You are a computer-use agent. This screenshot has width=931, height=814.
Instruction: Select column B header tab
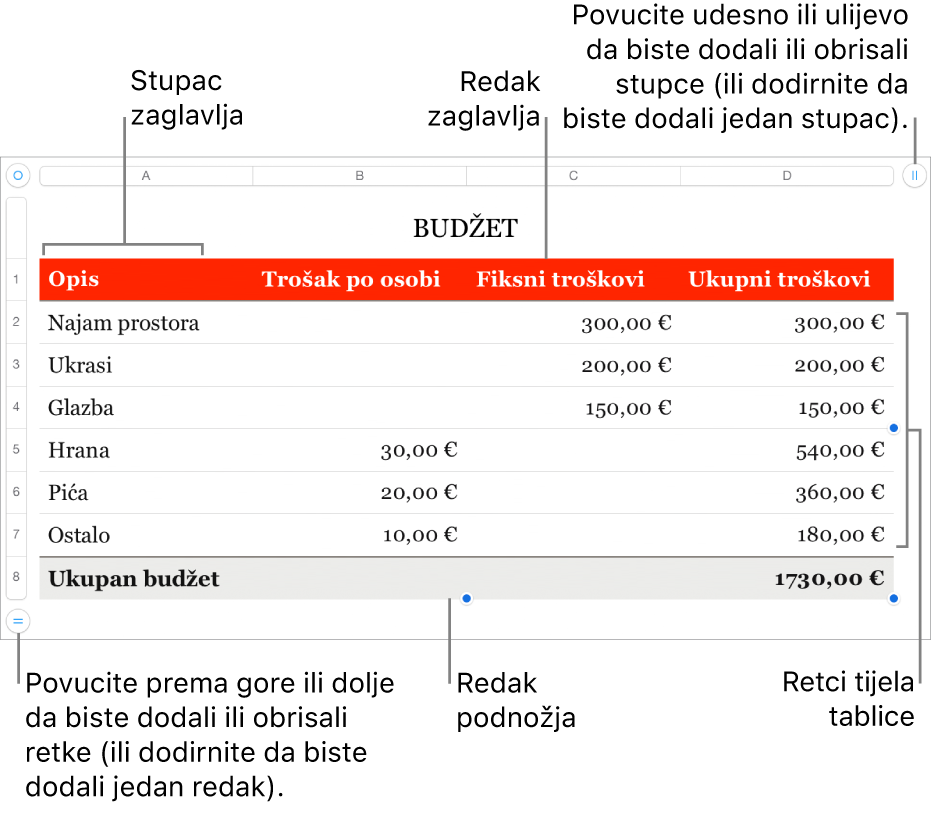point(360,176)
